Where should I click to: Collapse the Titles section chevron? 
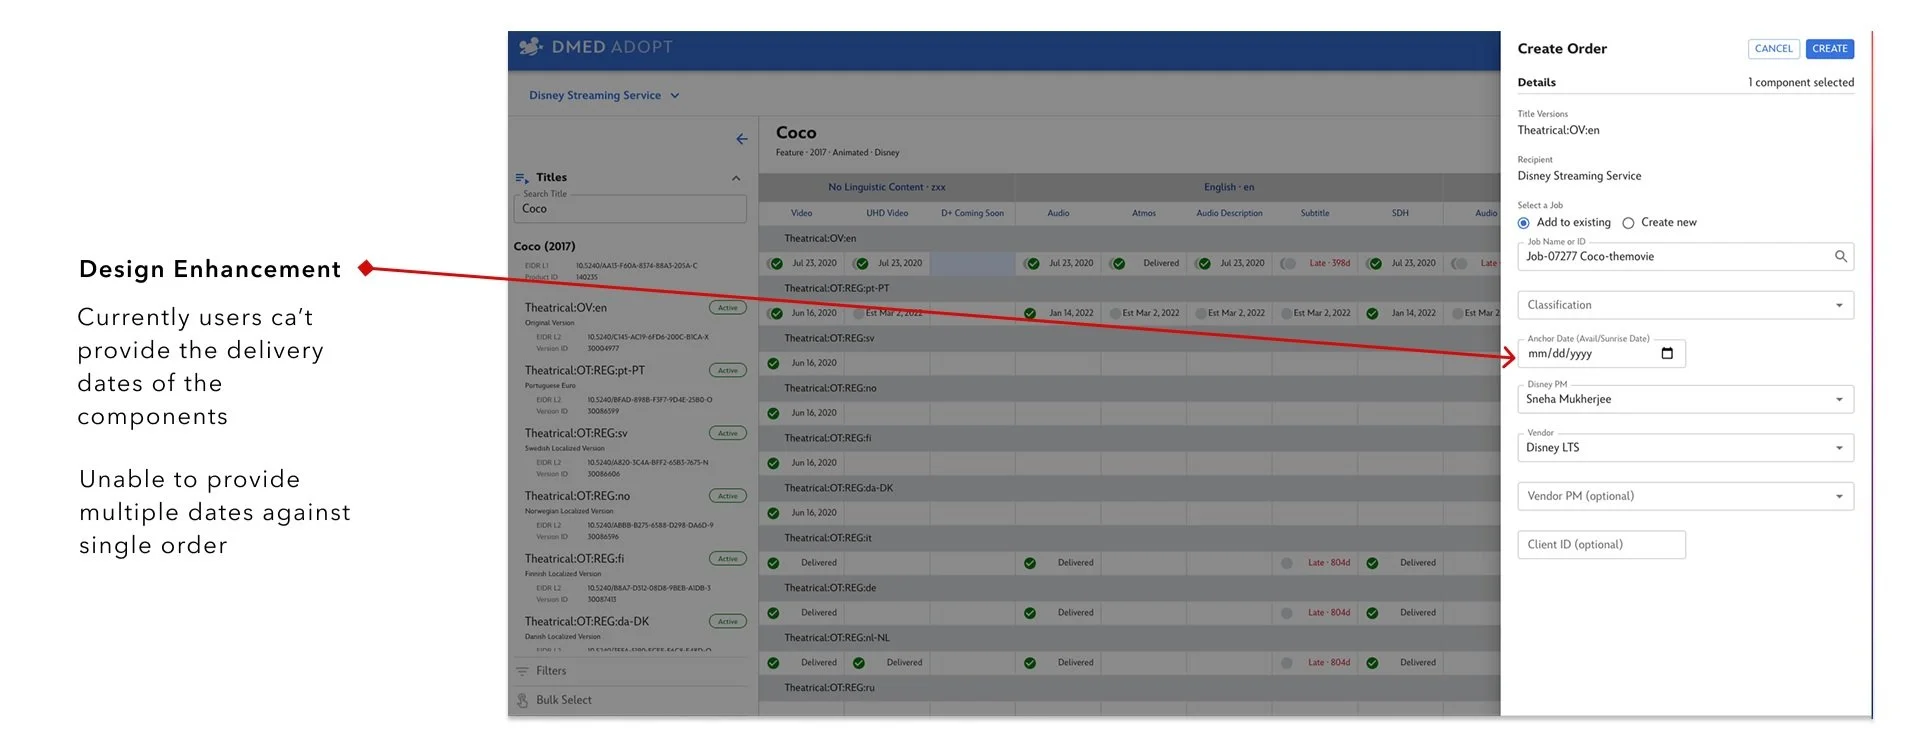coord(736,179)
